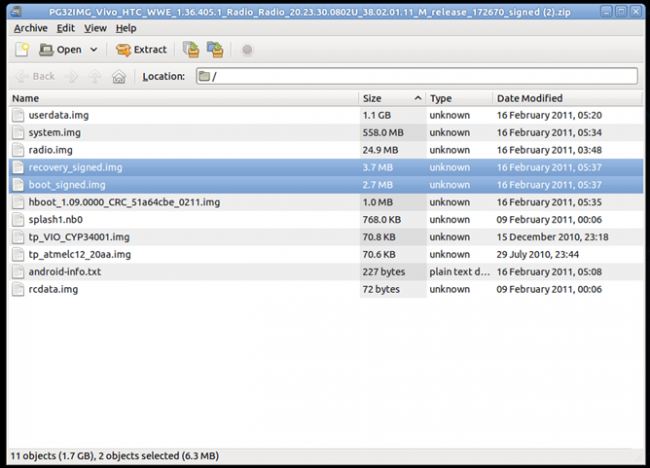The image size is (650, 468).
Task: Click the 29 July 2010, 23:44 date
Action: coord(537,255)
